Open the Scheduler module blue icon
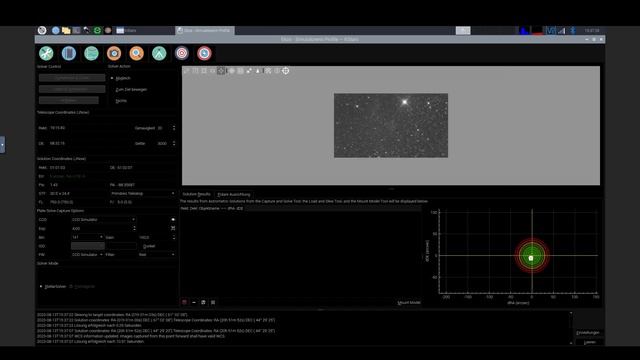This screenshot has height=360, width=640. tap(69, 53)
